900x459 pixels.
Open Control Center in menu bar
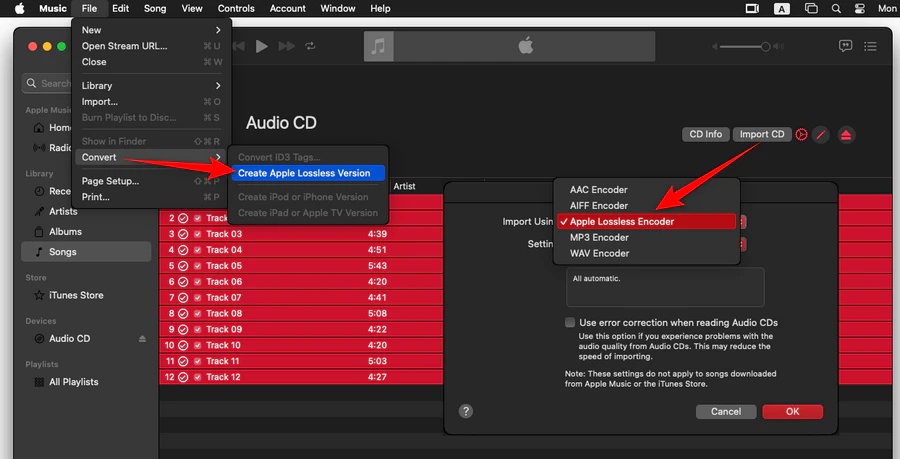(859, 8)
